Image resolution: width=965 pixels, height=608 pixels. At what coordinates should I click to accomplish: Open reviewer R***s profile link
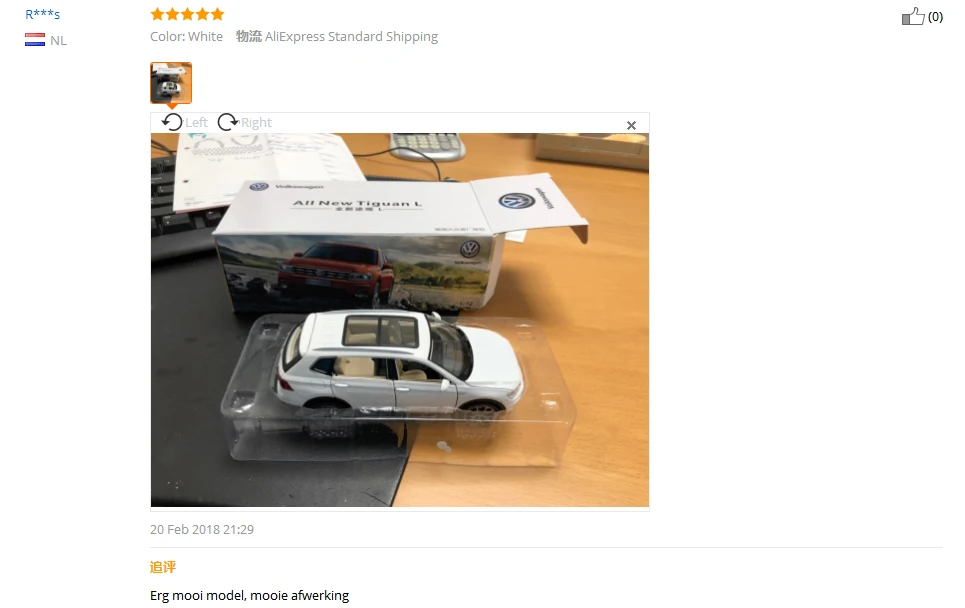pos(42,14)
